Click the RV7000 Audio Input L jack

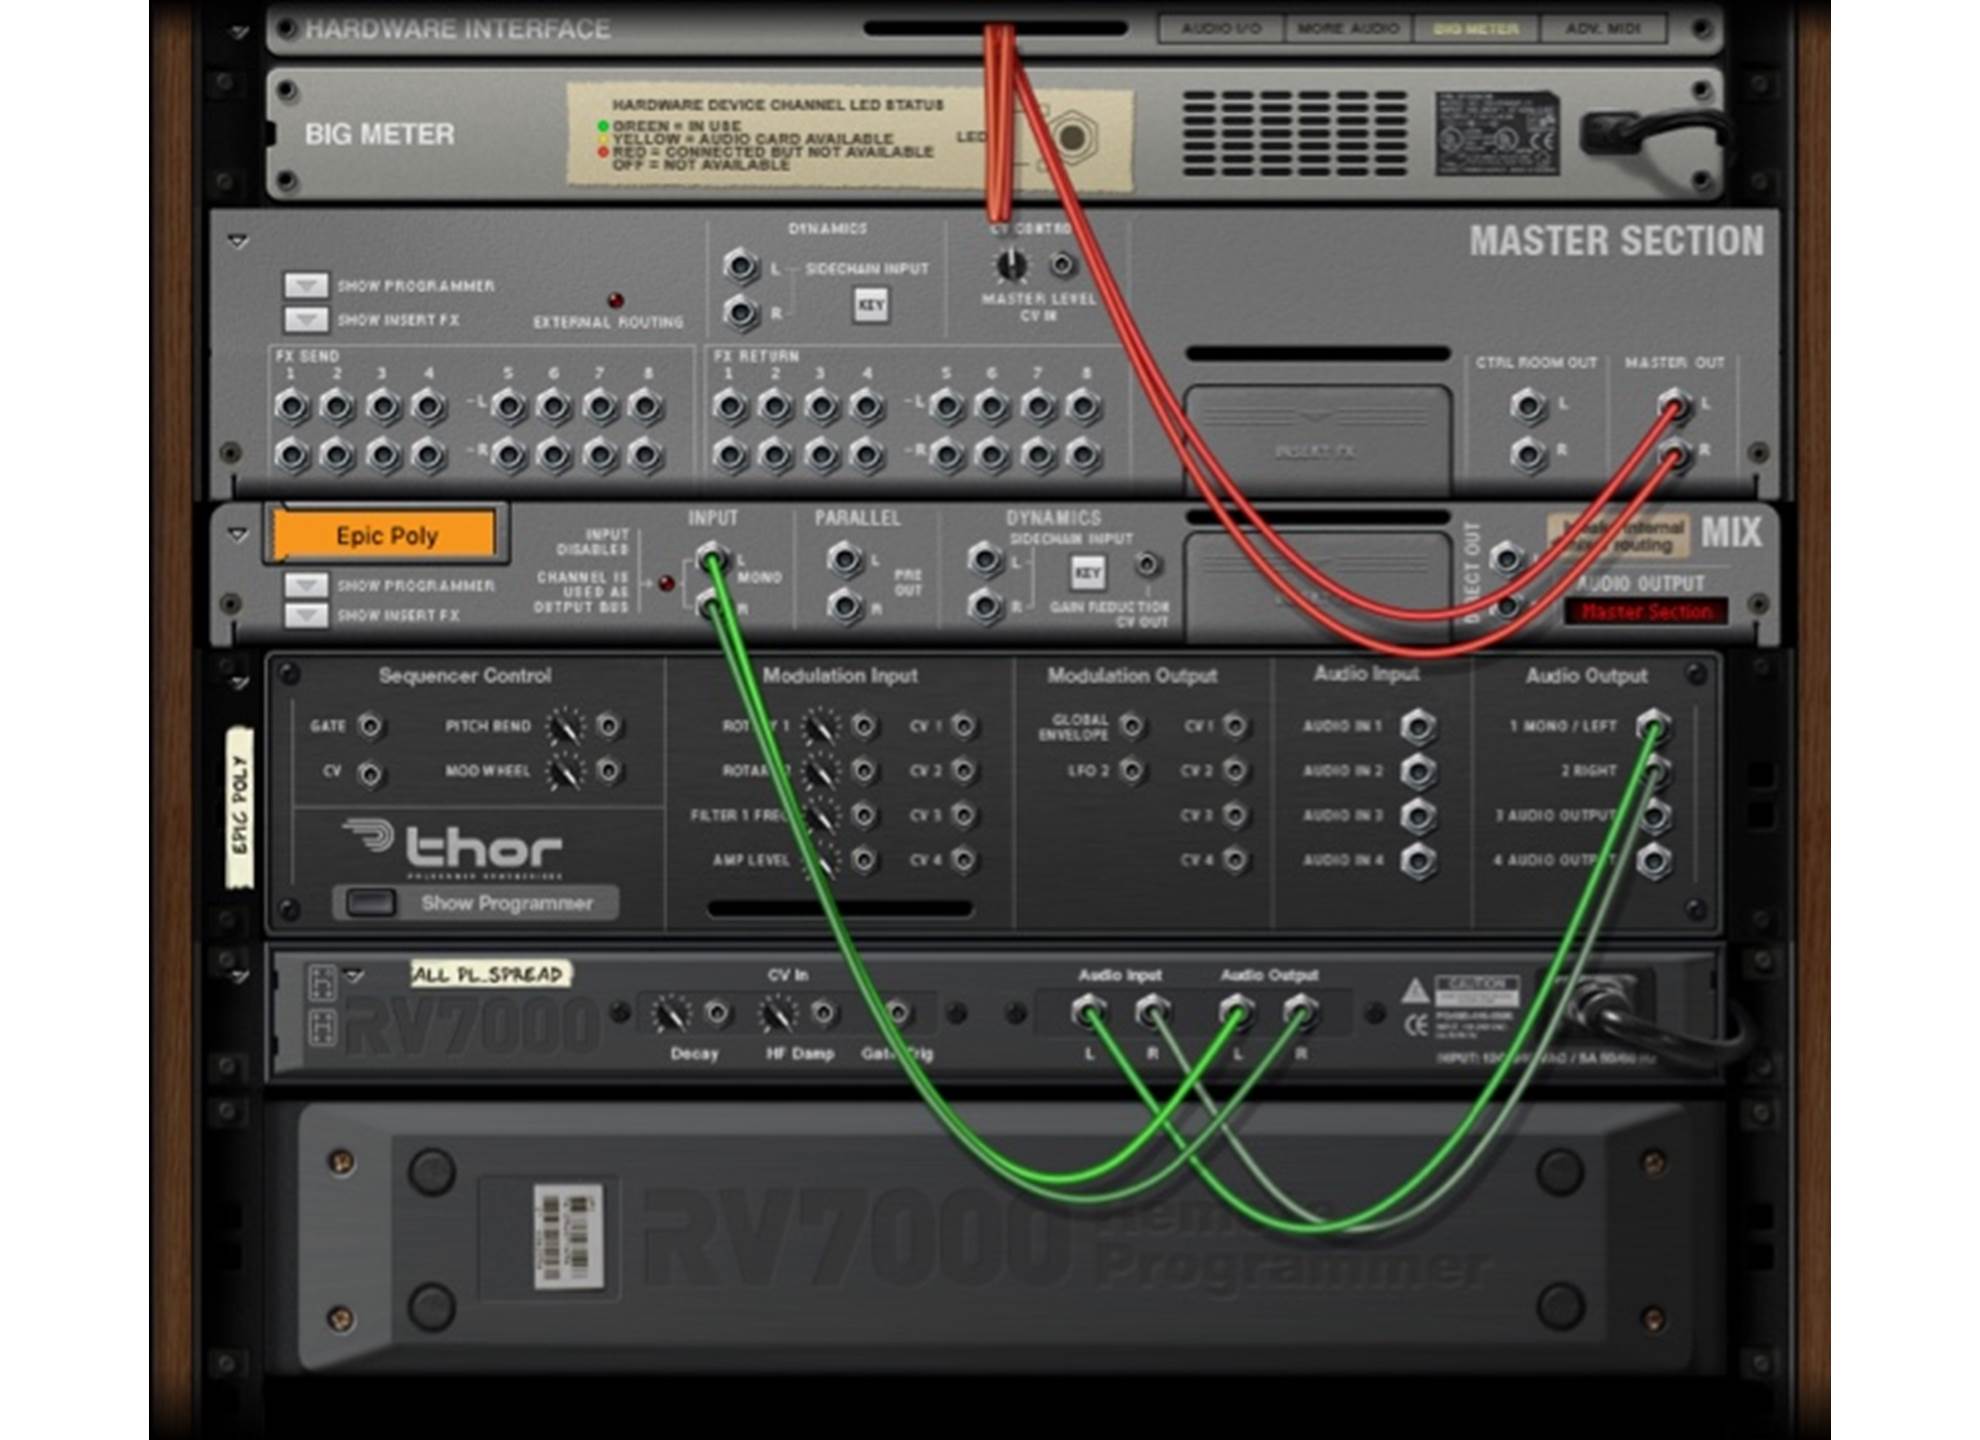point(1088,1012)
